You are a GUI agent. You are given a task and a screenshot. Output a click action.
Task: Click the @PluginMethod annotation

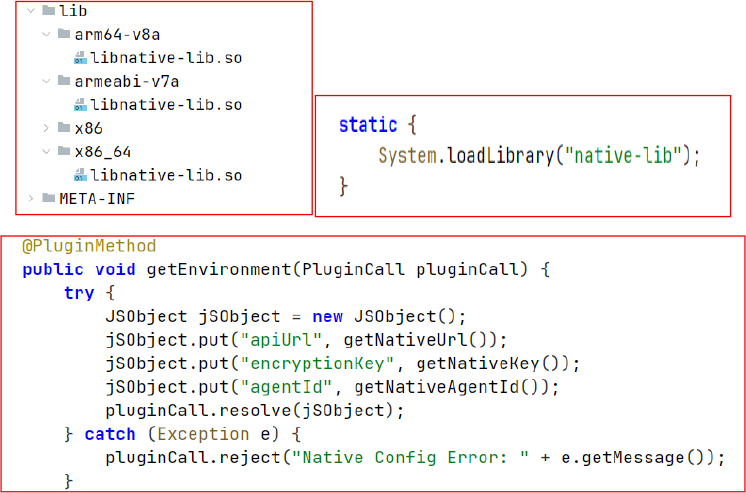[x=89, y=246]
